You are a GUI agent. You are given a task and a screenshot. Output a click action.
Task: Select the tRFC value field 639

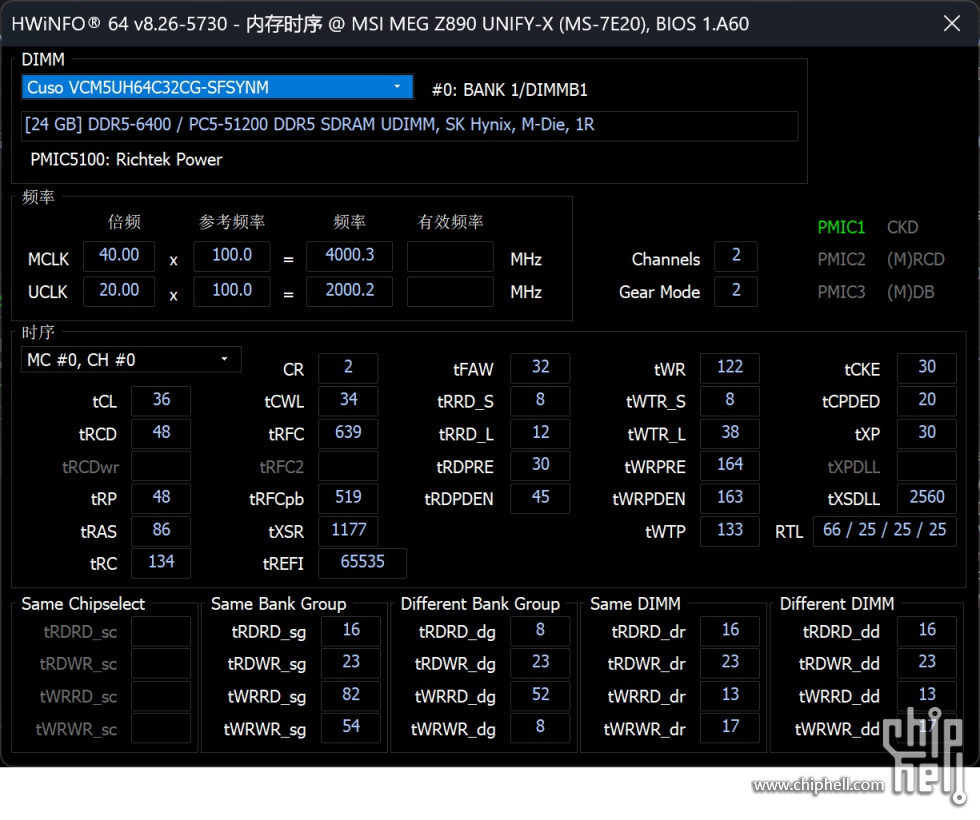pyautogui.click(x=348, y=433)
